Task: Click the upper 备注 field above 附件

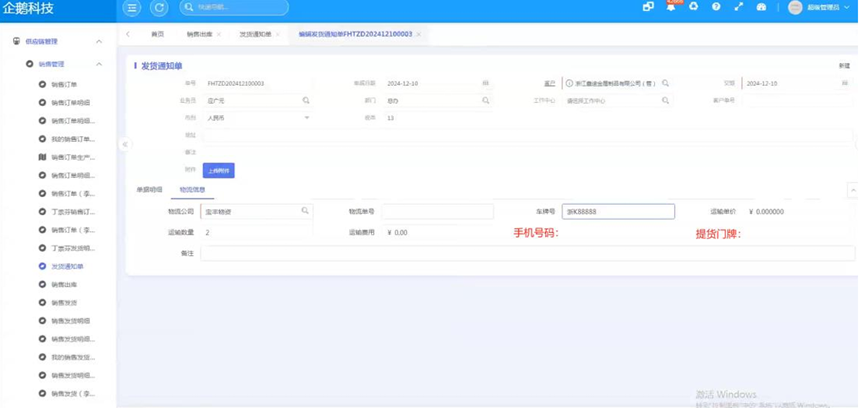Action: point(527,152)
